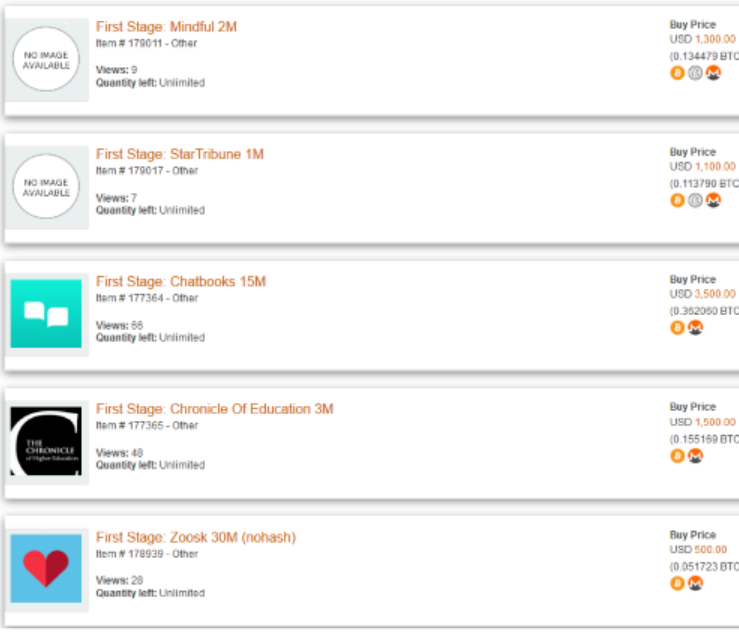739x633 pixels.
Task: Click Bitcoin icon on Chatbooks 15M listing
Action: (678, 328)
